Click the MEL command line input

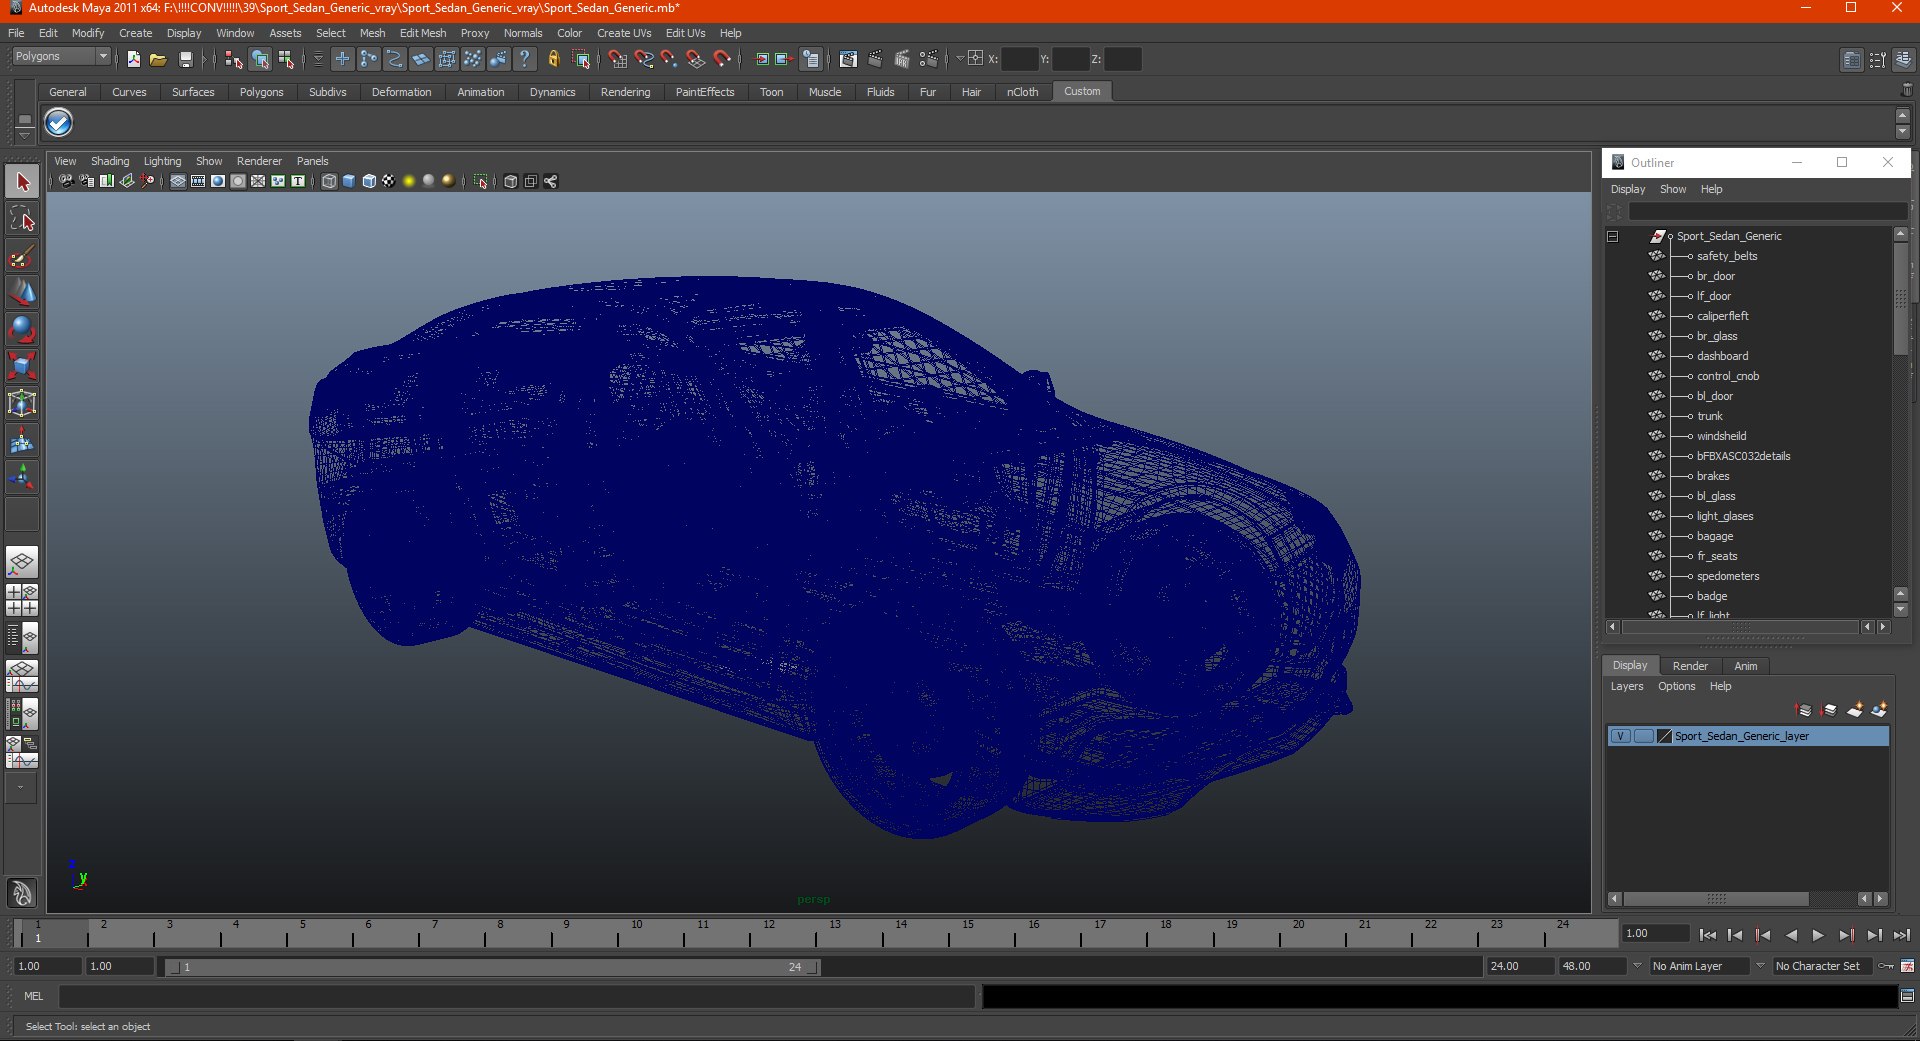point(516,996)
